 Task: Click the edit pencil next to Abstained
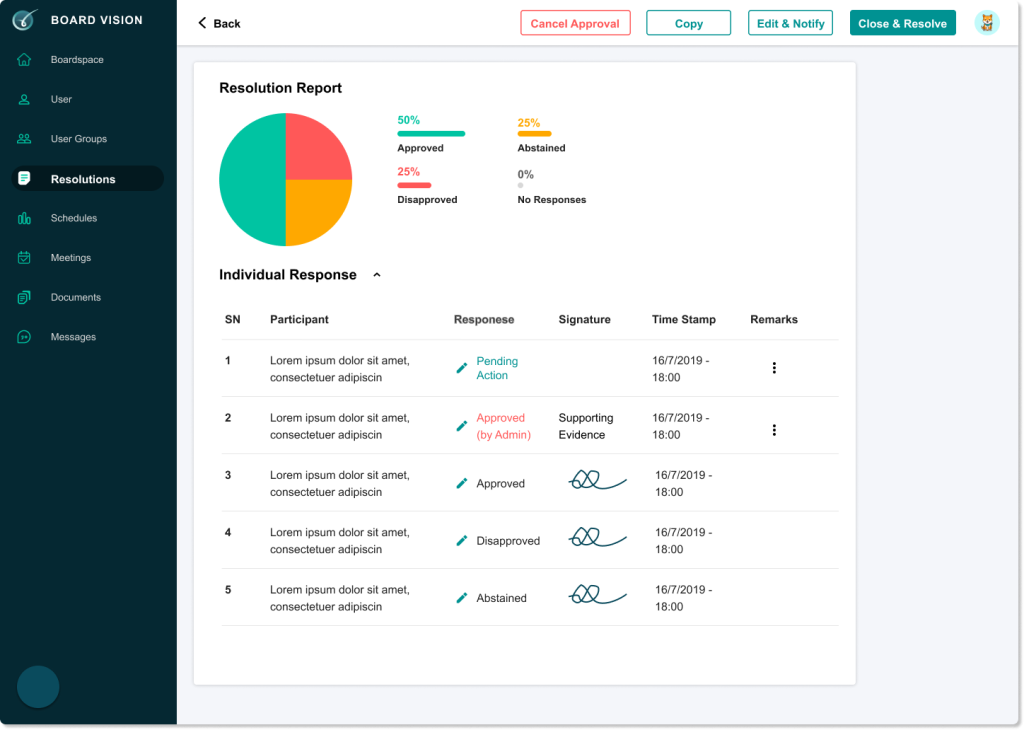click(x=461, y=598)
